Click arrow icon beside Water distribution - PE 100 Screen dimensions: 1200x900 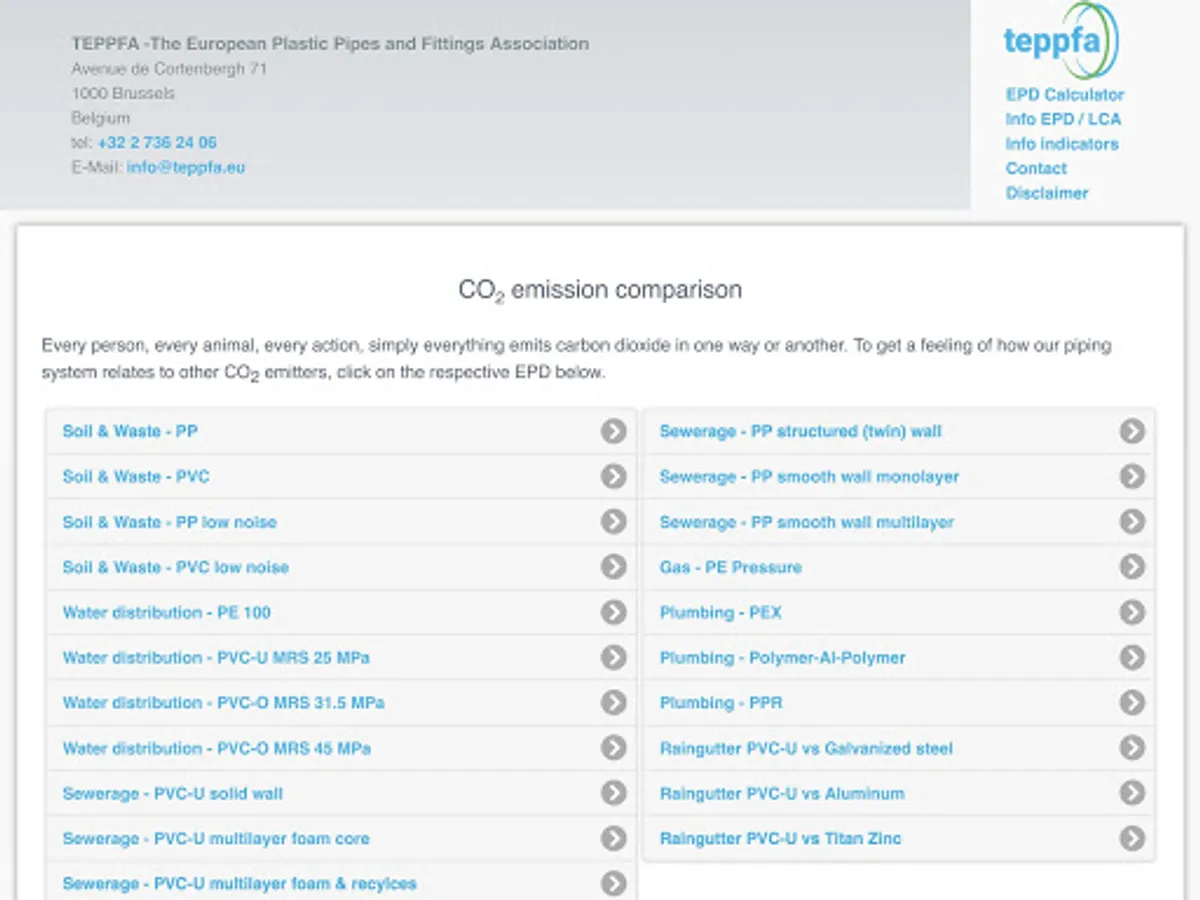click(x=613, y=612)
